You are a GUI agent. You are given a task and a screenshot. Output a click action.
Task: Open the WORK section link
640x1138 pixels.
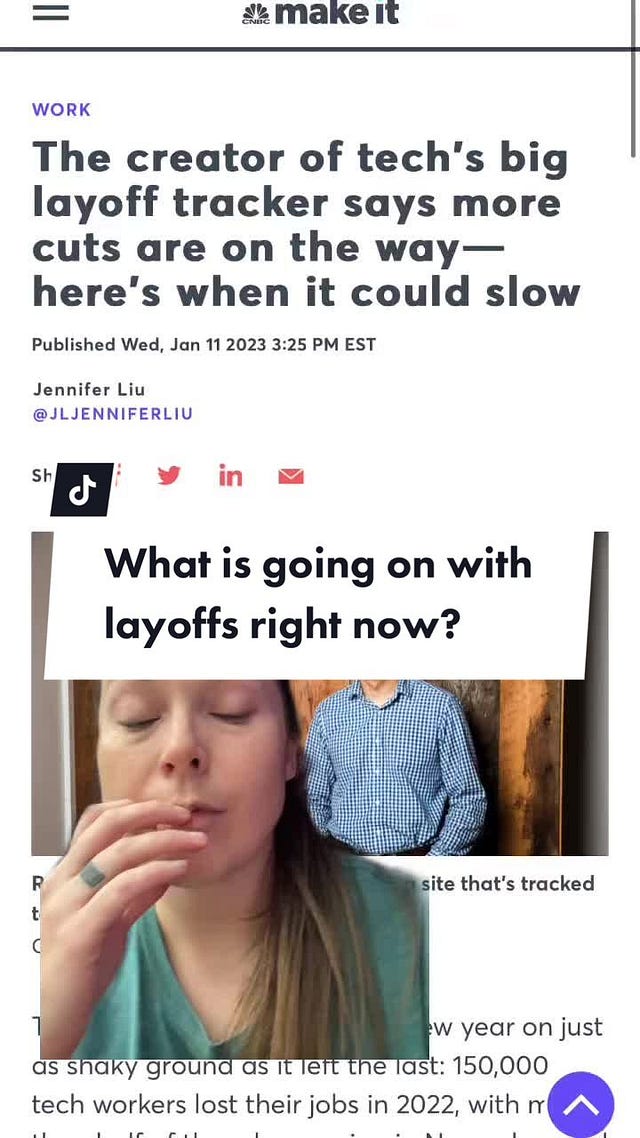point(62,110)
